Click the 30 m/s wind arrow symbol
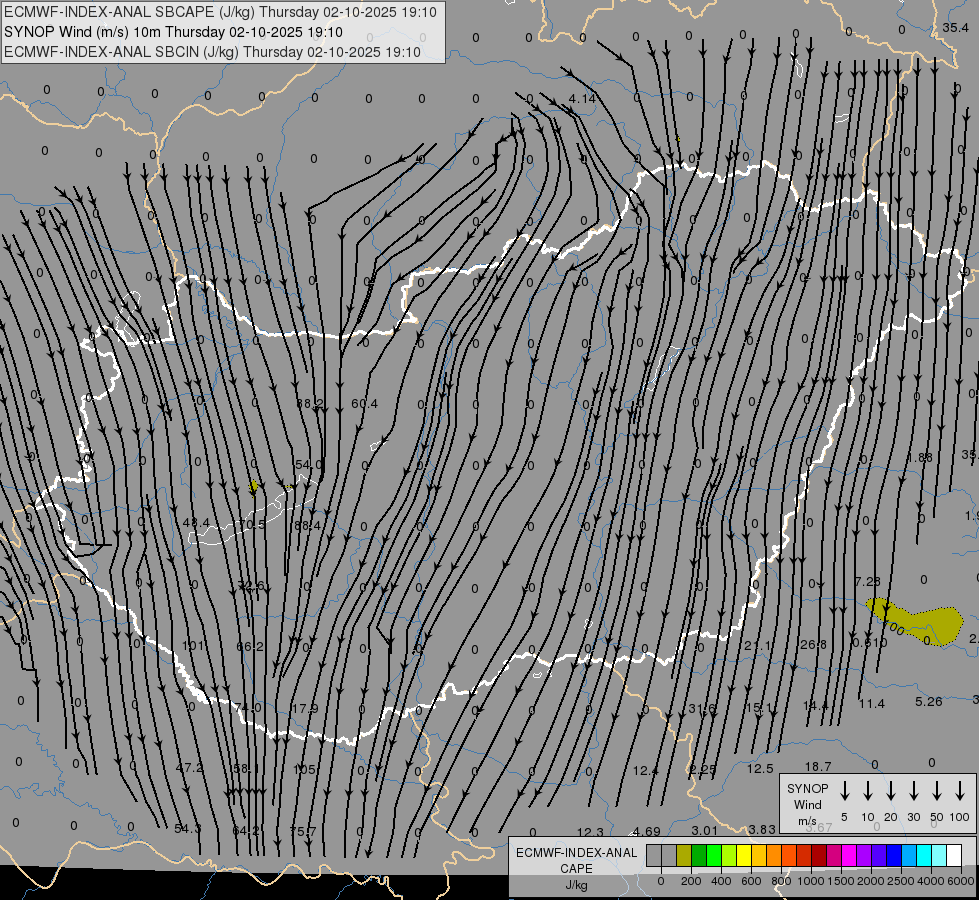The width and height of the screenshot is (979, 900). (x=914, y=791)
